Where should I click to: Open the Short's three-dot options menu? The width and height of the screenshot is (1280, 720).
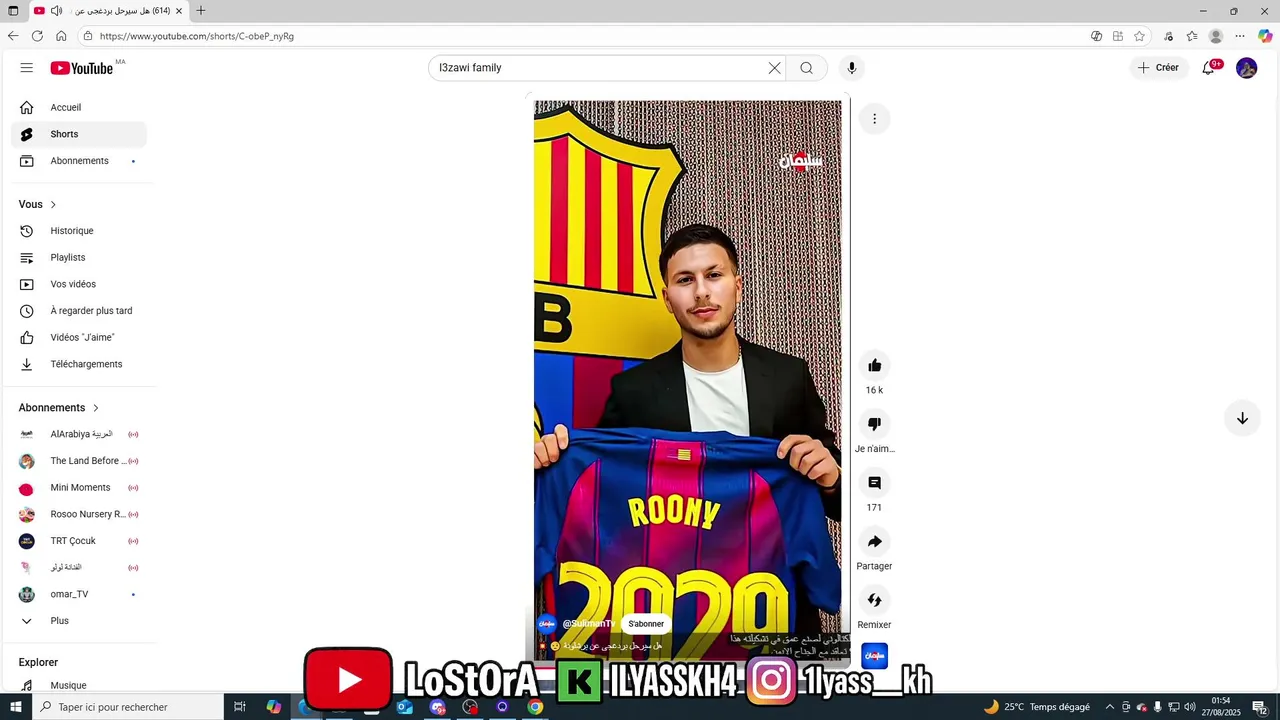pyautogui.click(x=874, y=119)
